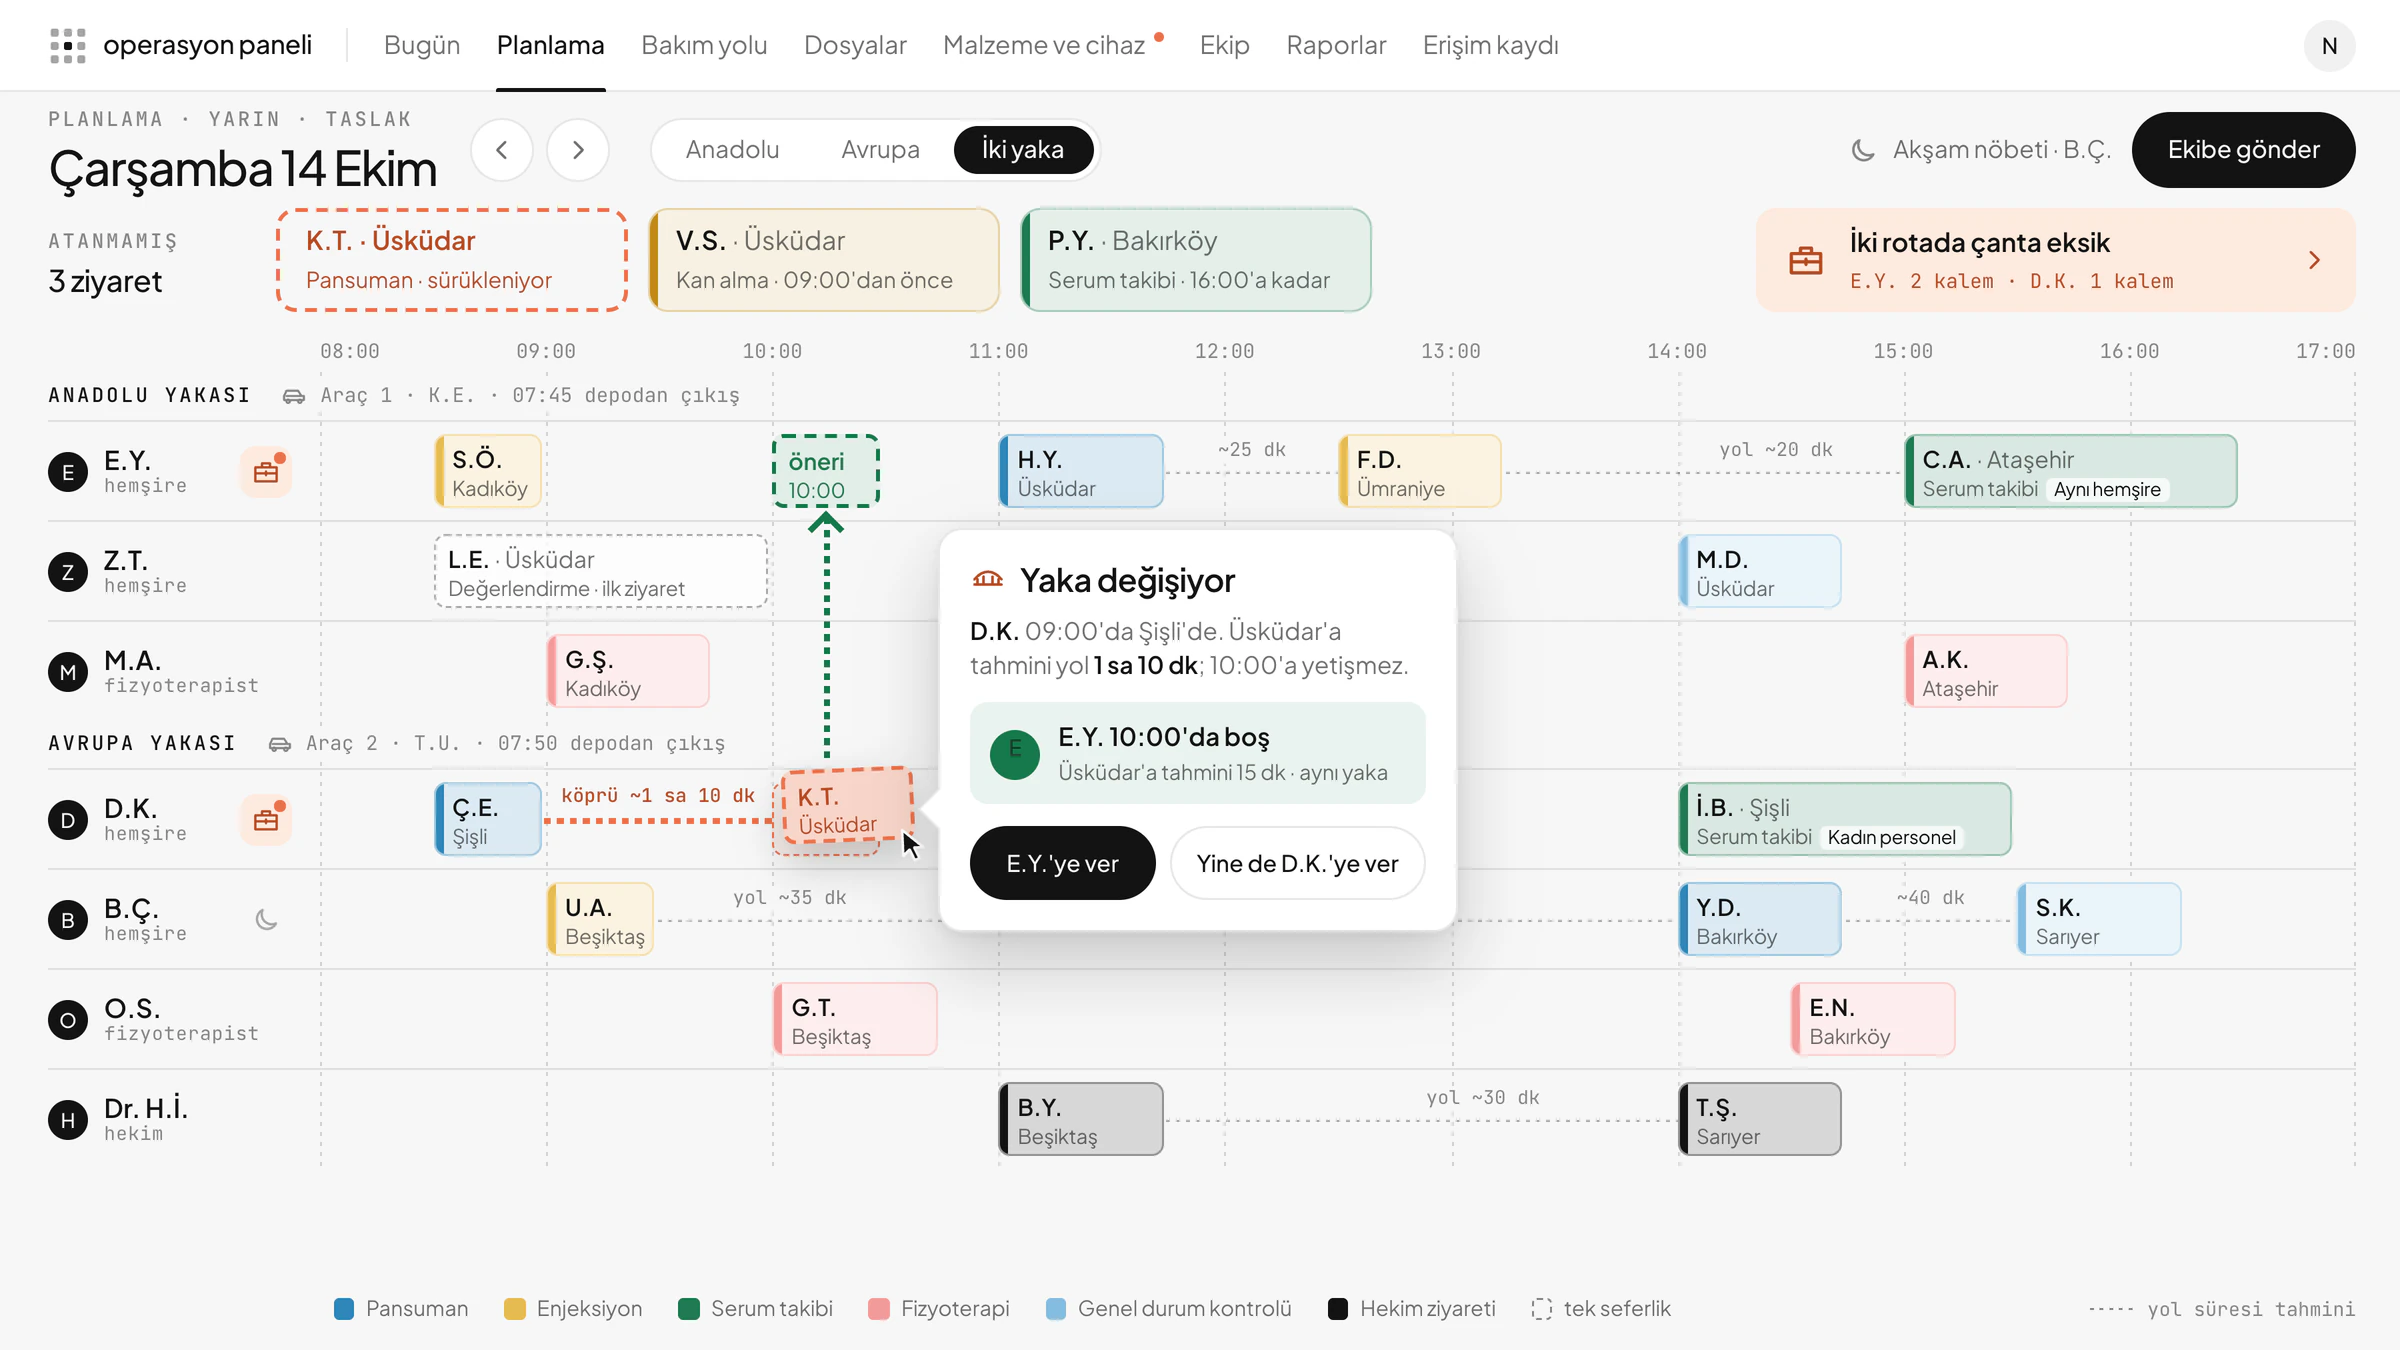This screenshot has width=2400, height=1350.
Task: Click the dashed tek seferlik legend icon
Action: pos(1541,1308)
